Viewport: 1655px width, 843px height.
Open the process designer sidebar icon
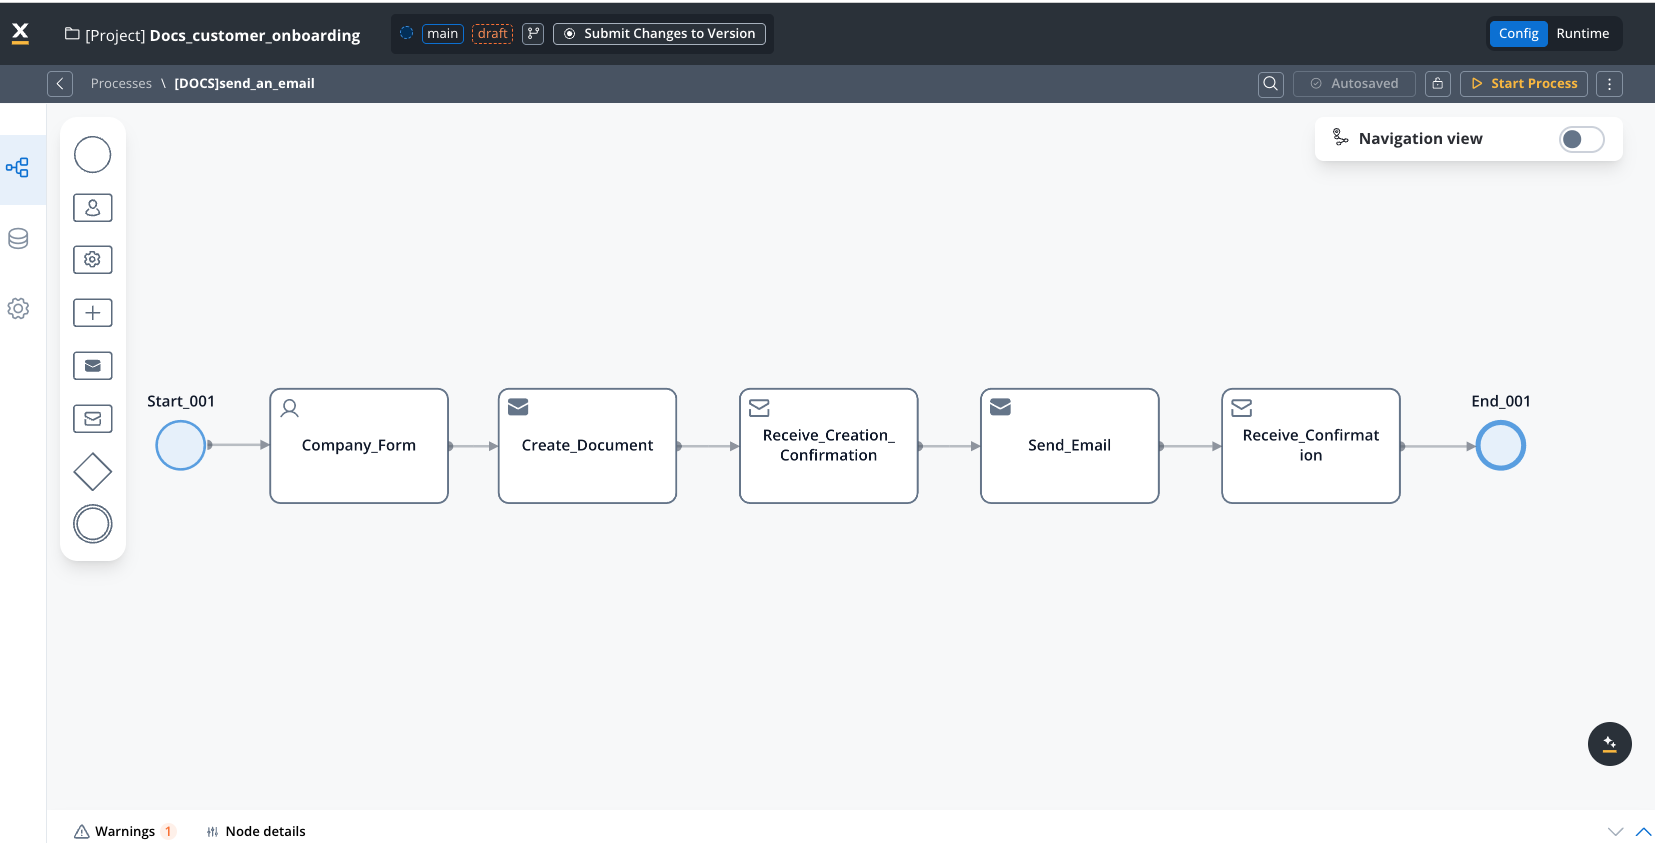click(x=18, y=168)
